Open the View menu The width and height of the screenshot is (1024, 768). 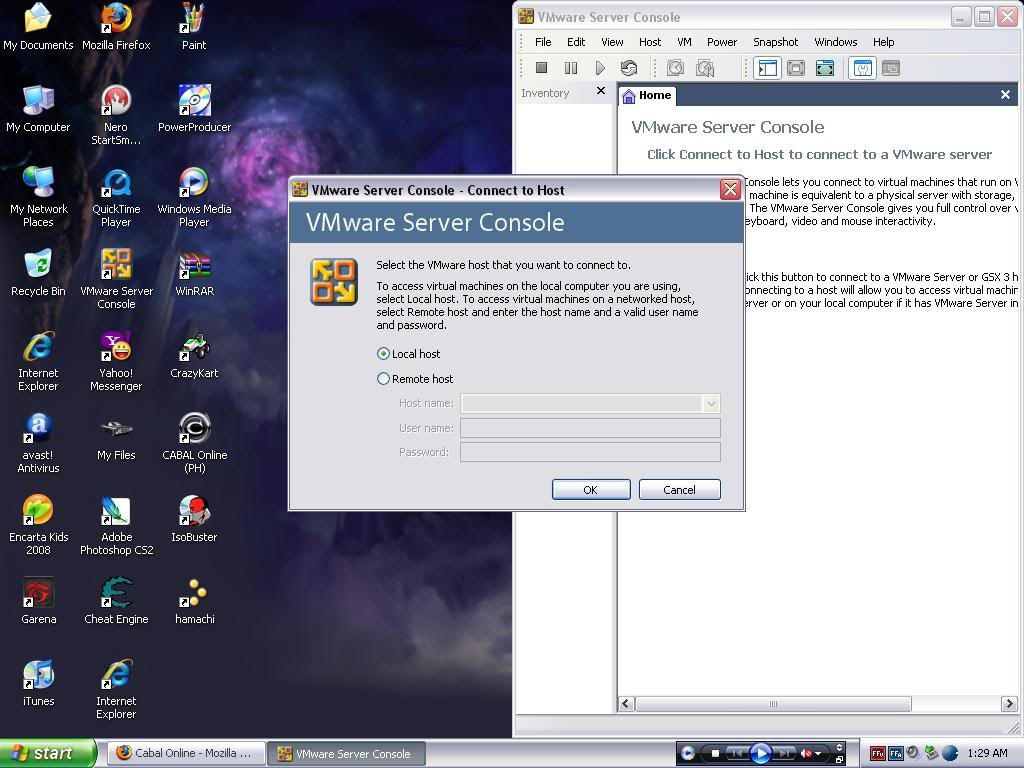click(612, 42)
